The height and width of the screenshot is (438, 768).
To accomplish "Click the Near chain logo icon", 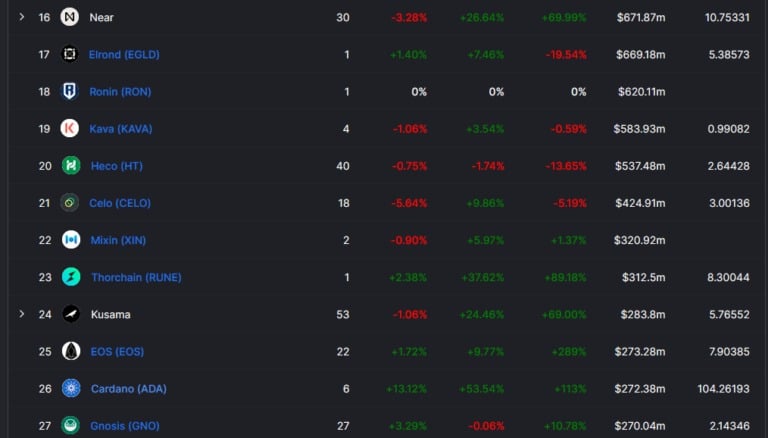I will pos(70,17).
